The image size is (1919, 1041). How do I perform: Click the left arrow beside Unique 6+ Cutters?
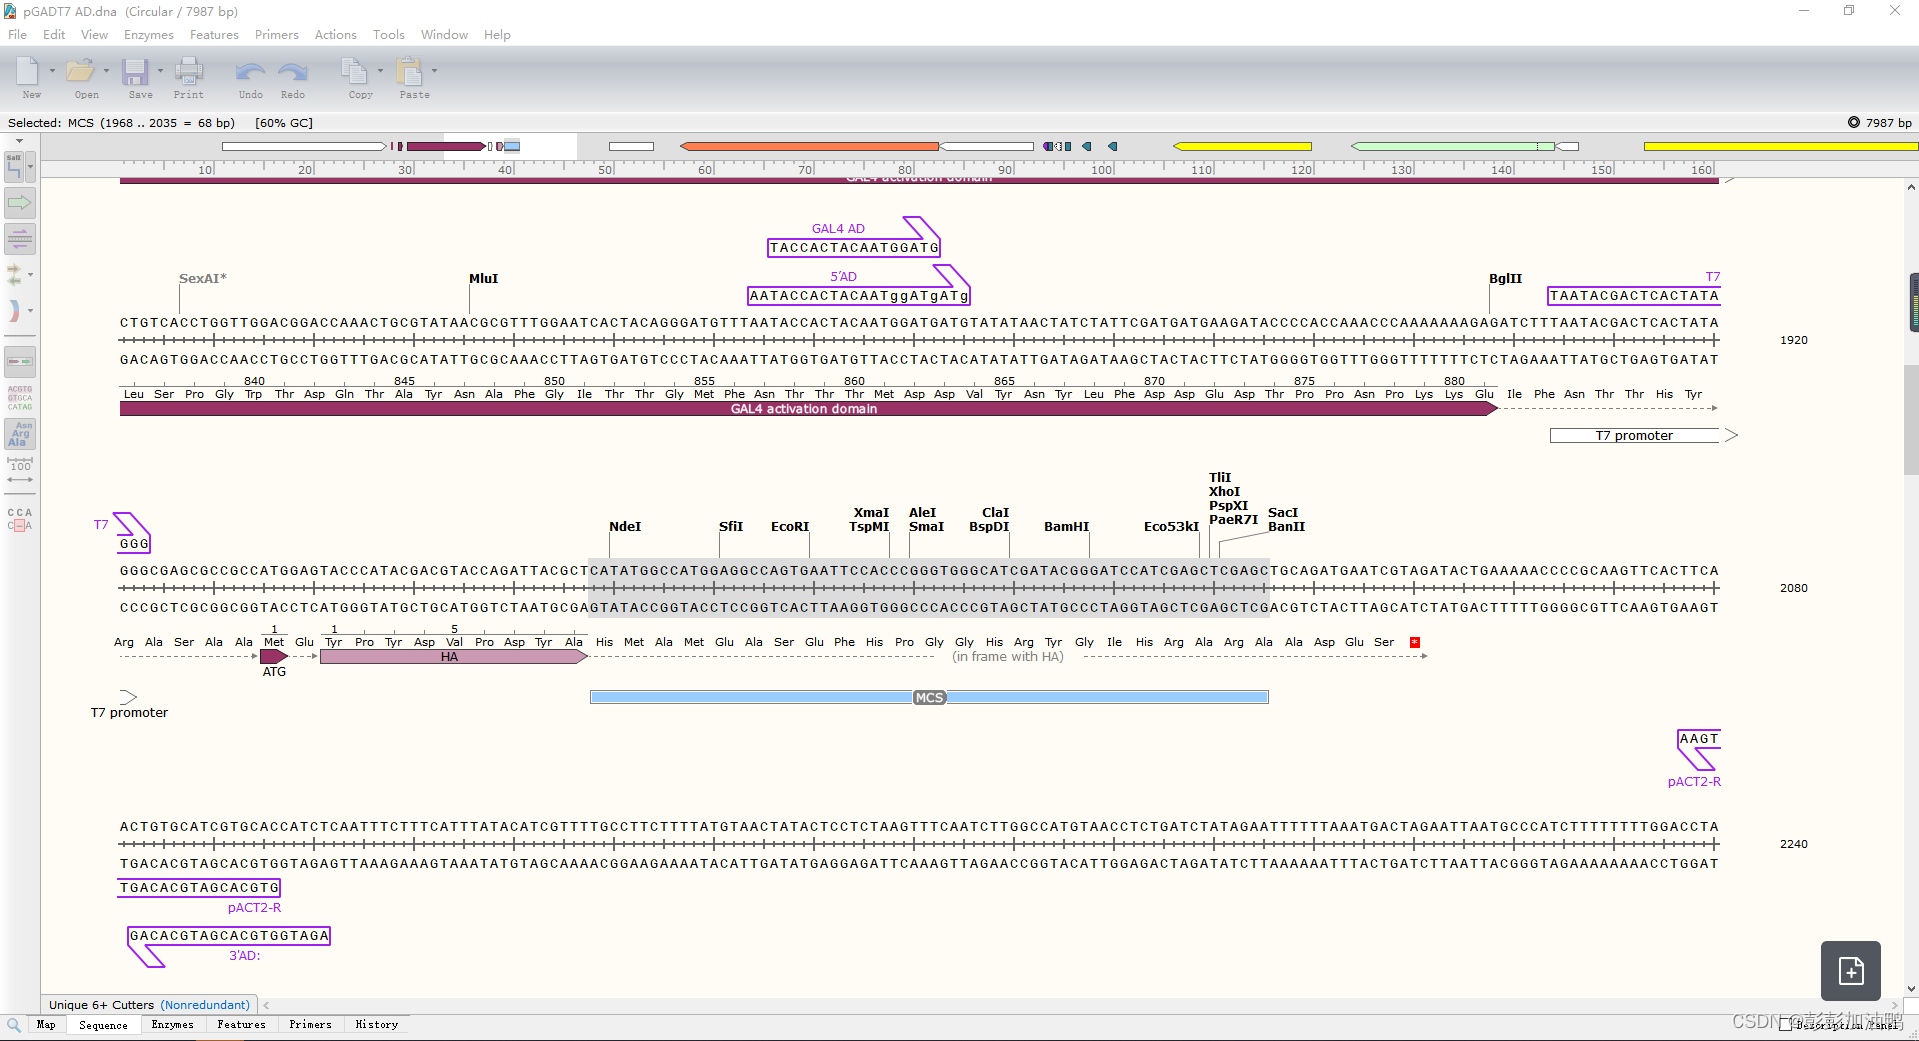[266, 1005]
